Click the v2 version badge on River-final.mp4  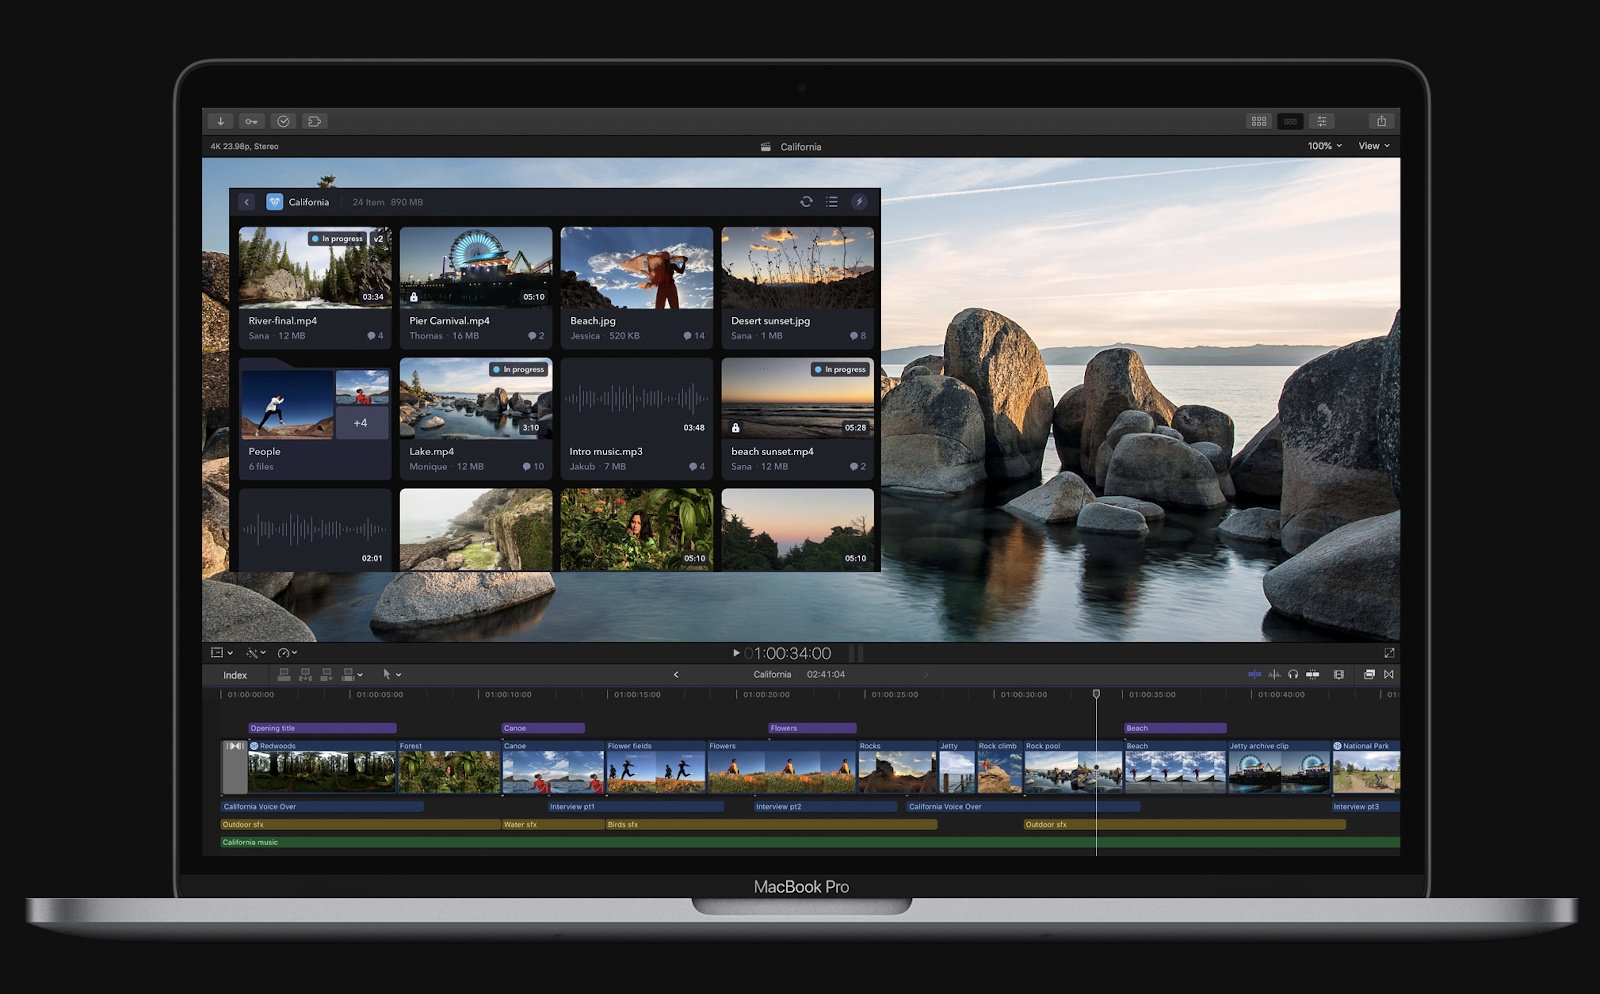coord(378,239)
